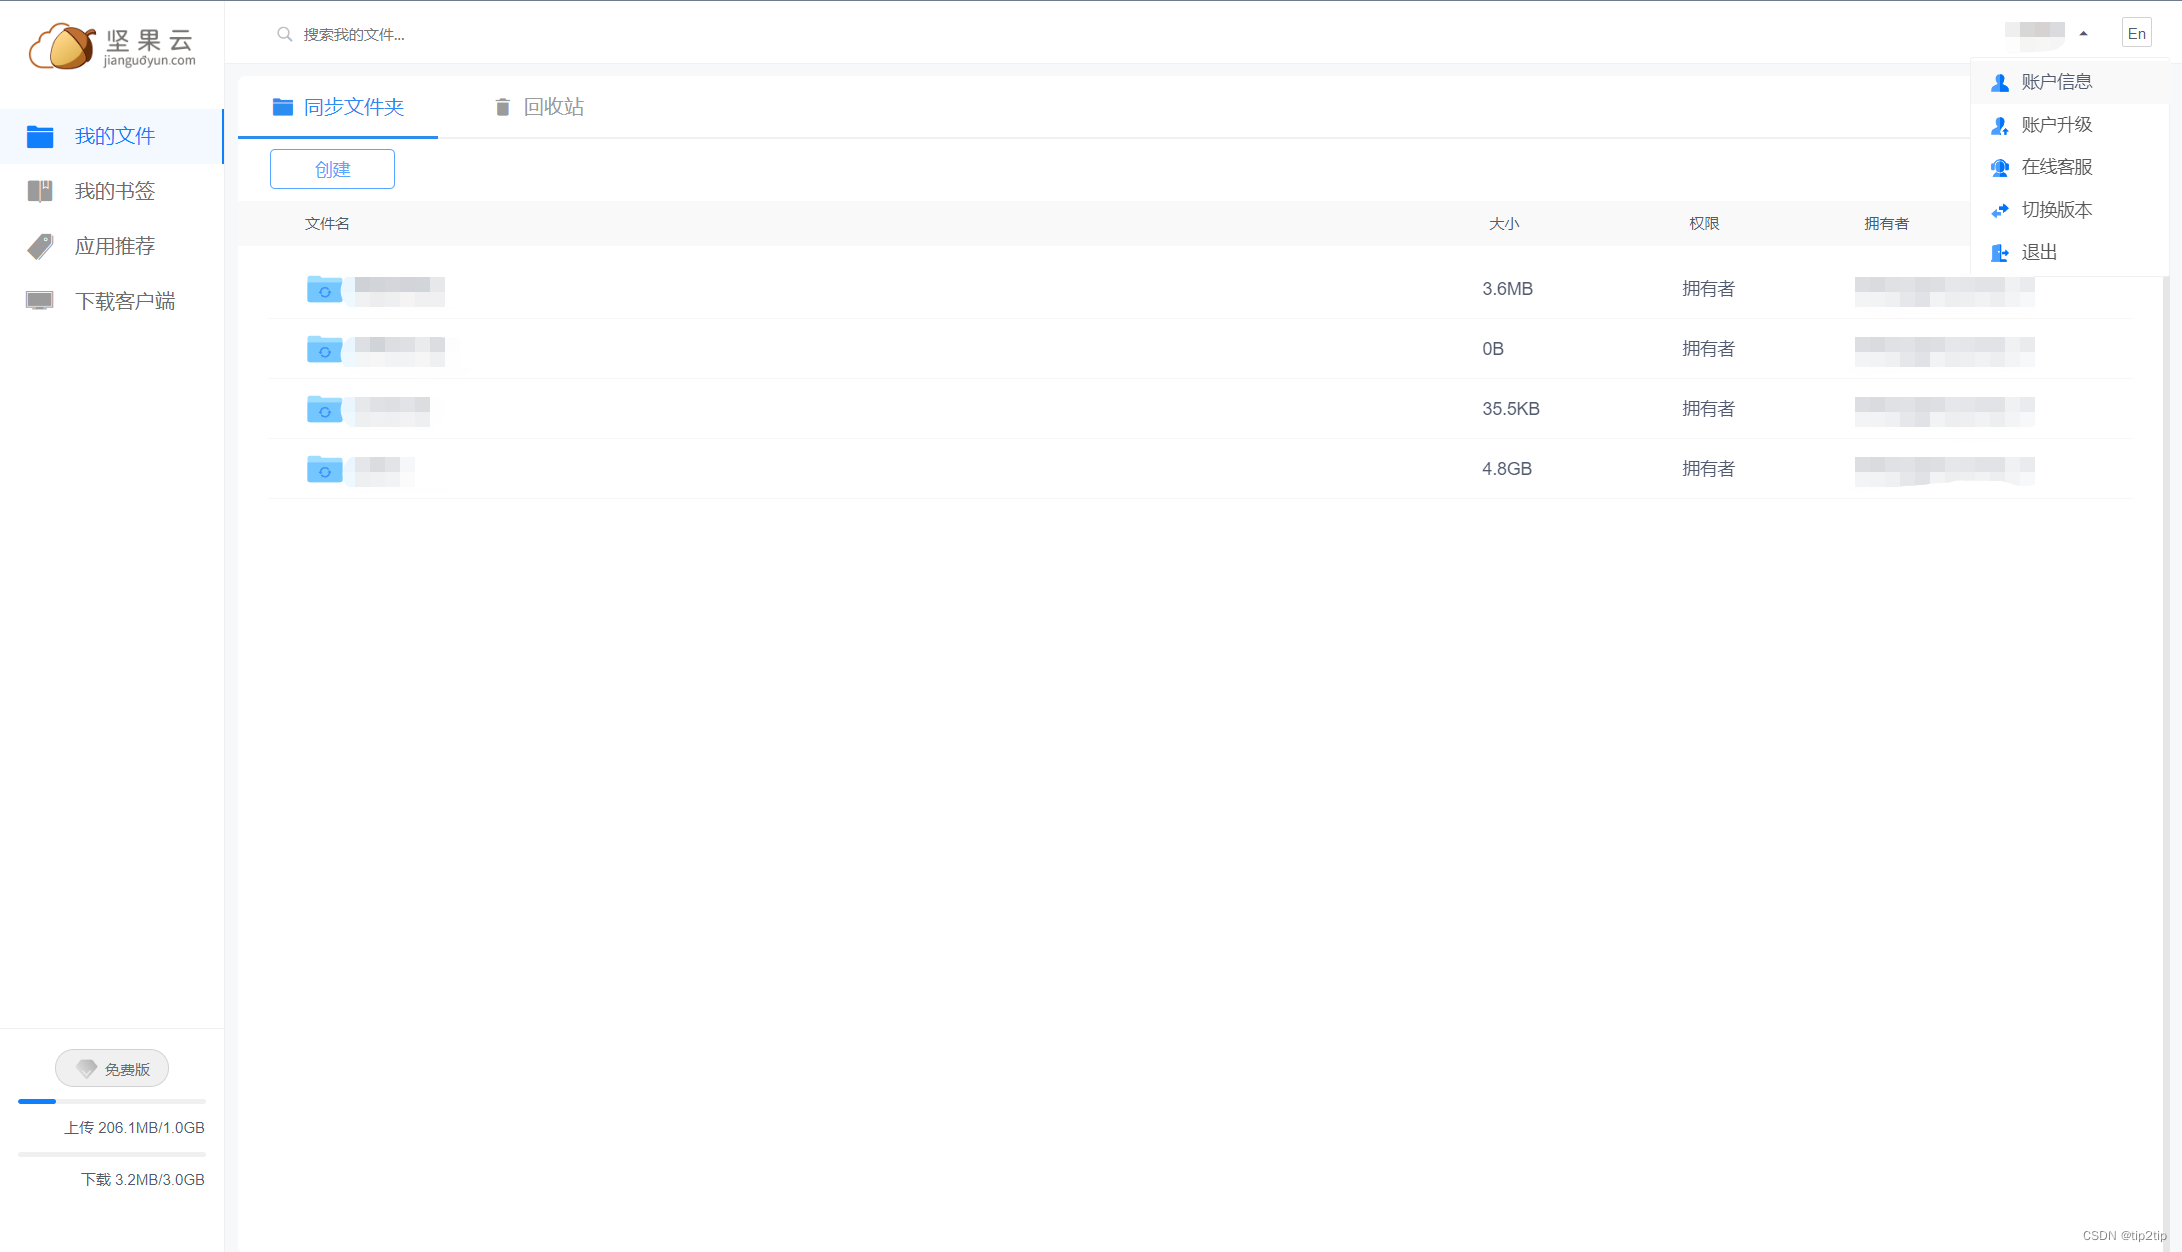The width and height of the screenshot is (2182, 1252).
Task: Click the 创建 button
Action: 332,169
